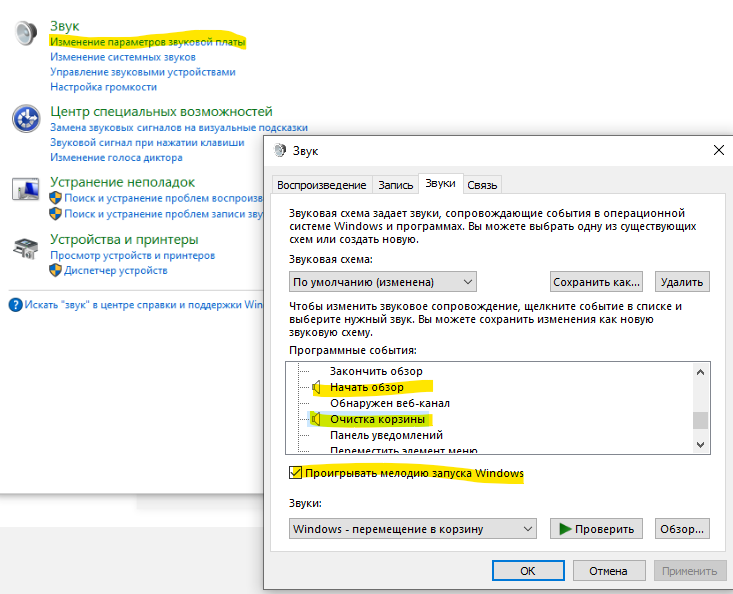733x594 pixels.
Task: Click the blue help question mark icon
Action: point(15,305)
